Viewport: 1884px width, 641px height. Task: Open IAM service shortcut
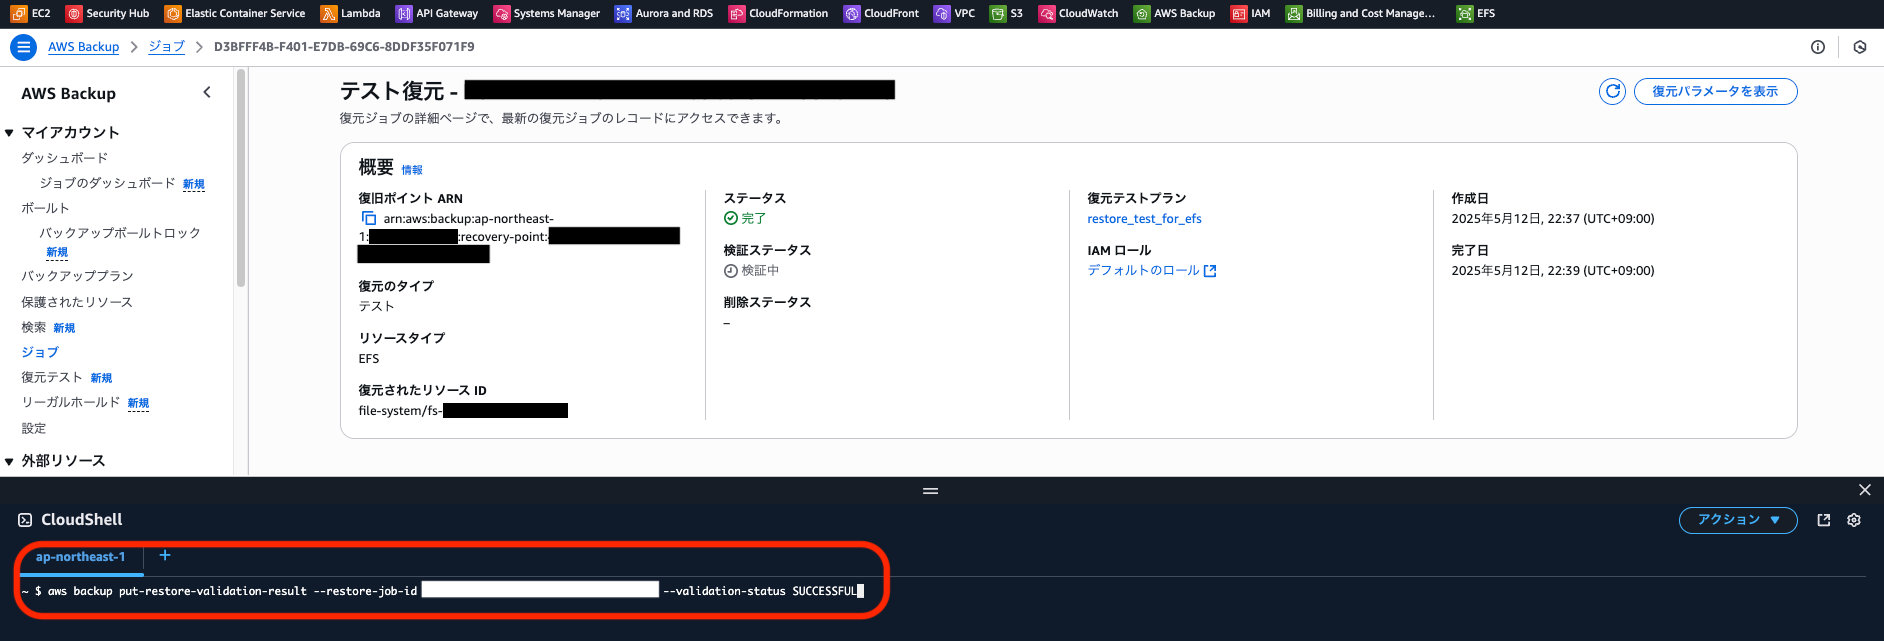coord(1250,13)
